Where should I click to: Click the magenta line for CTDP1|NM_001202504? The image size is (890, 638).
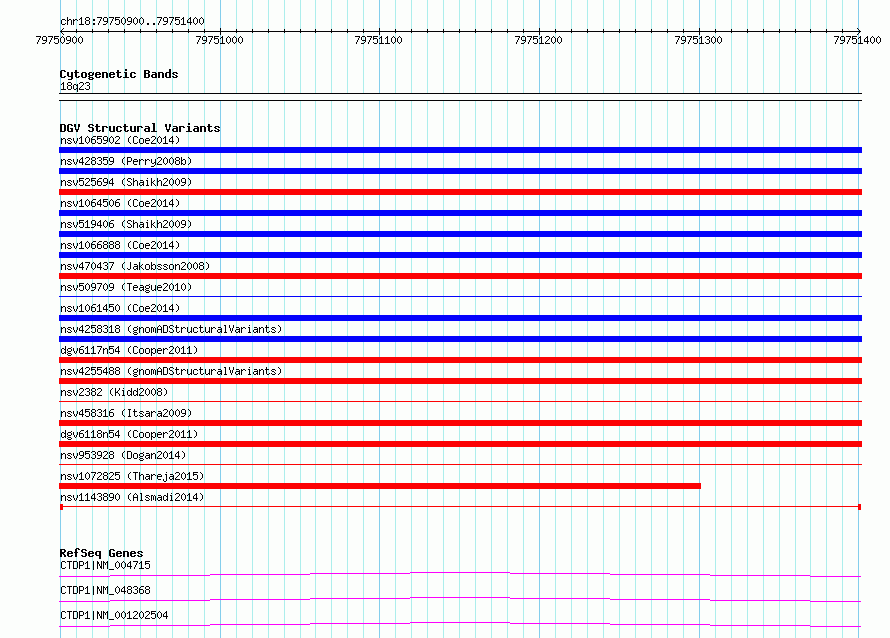click(x=460, y=624)
